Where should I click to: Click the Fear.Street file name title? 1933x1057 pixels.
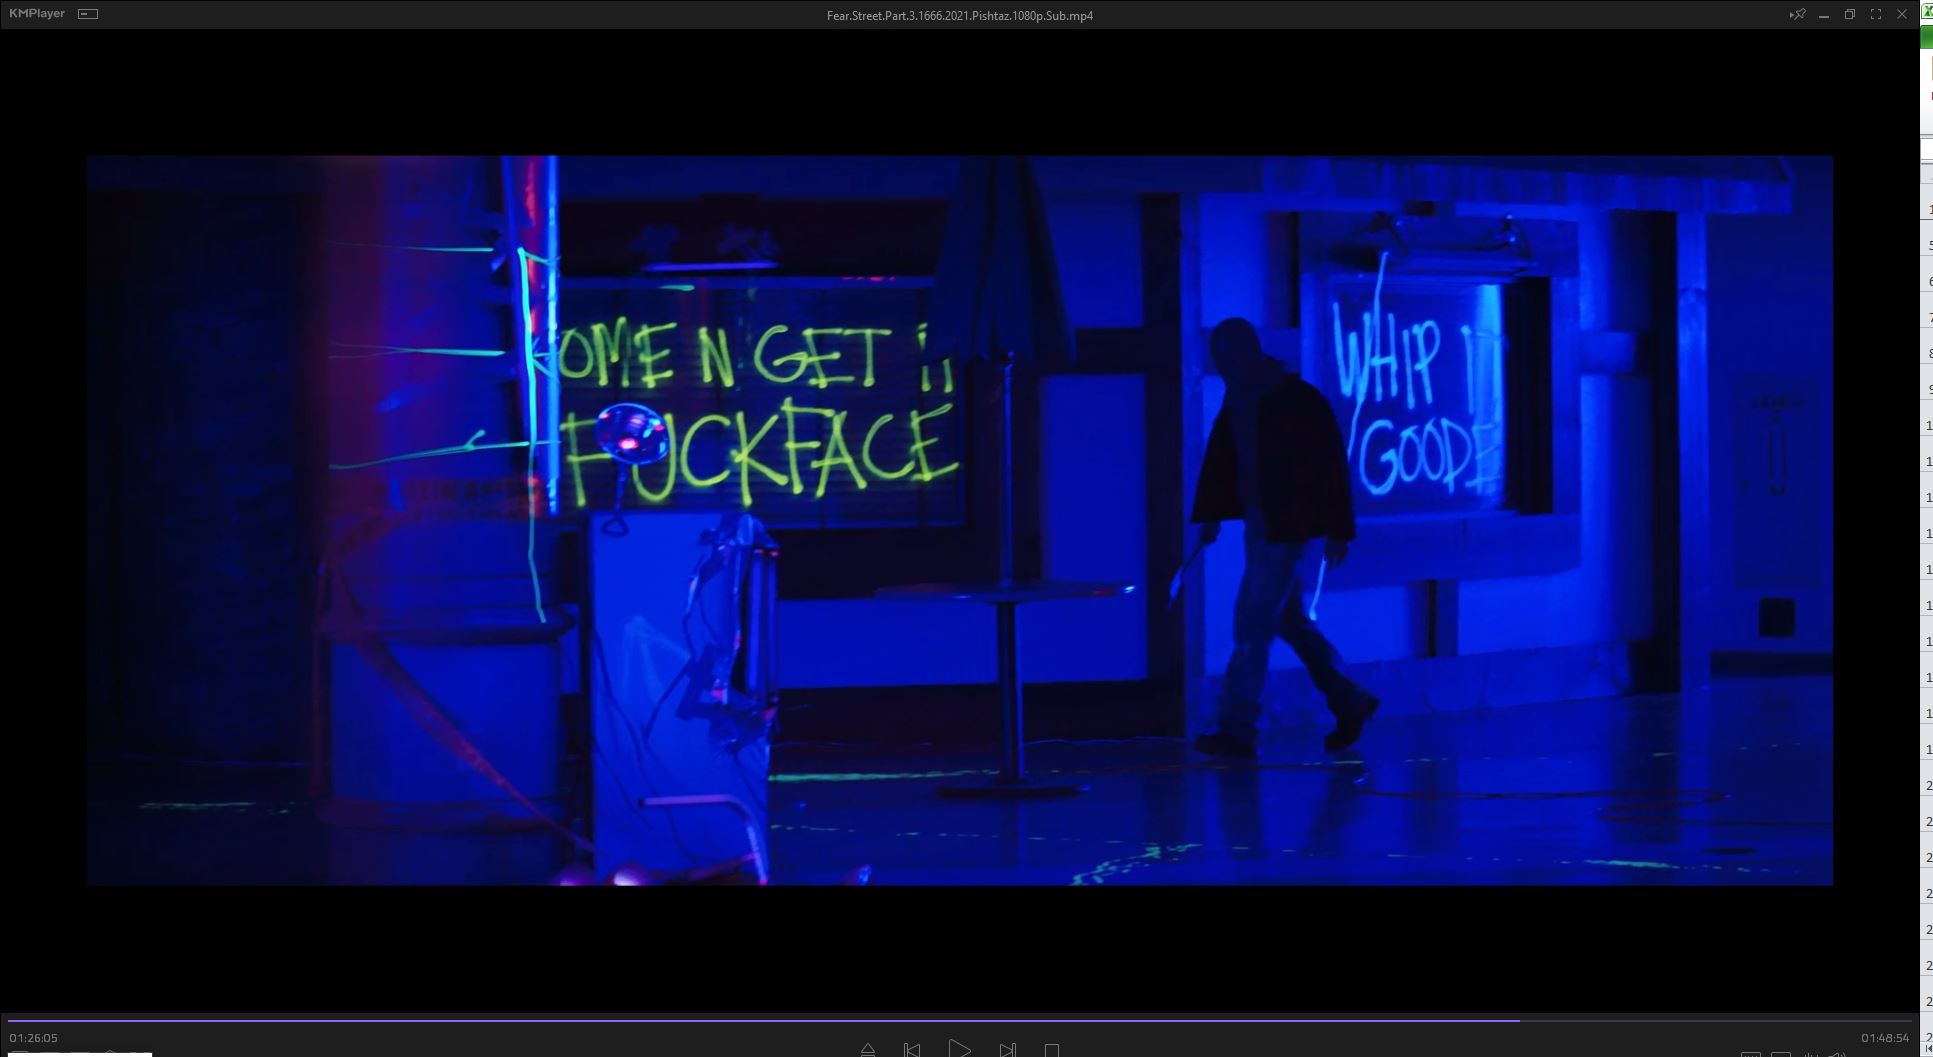(x=959, y=15)
